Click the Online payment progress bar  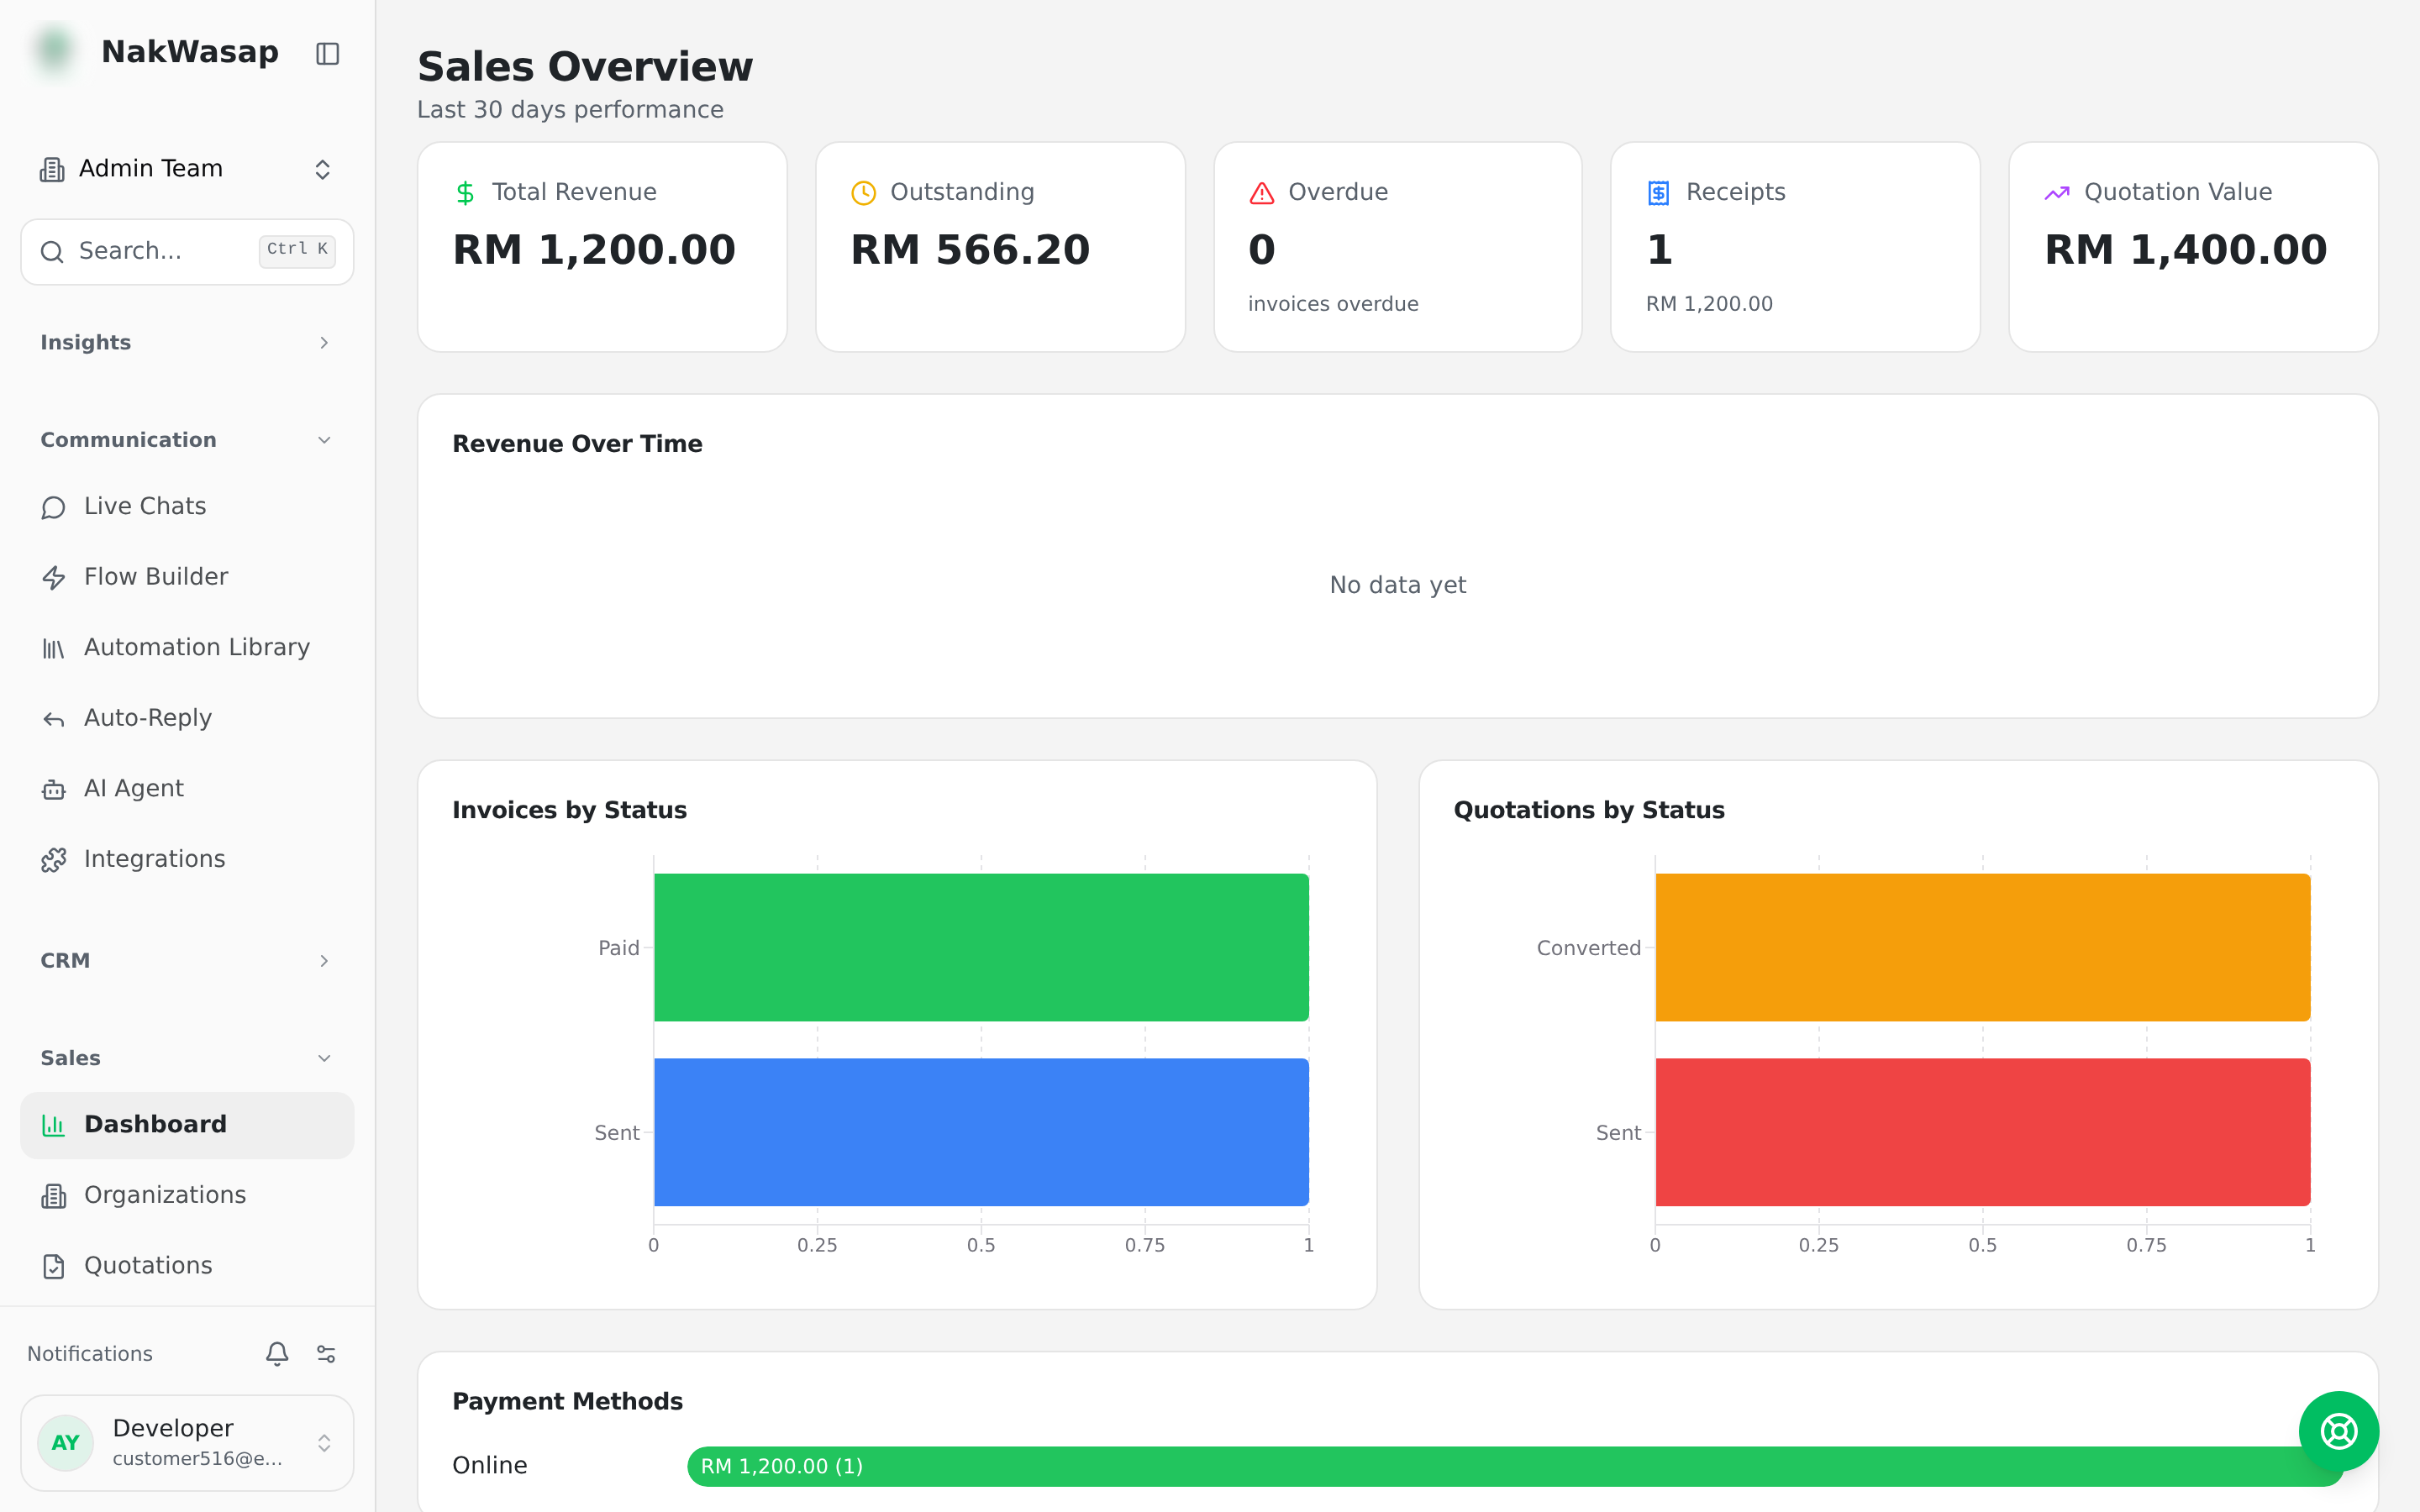[x=1515, y=1466]
